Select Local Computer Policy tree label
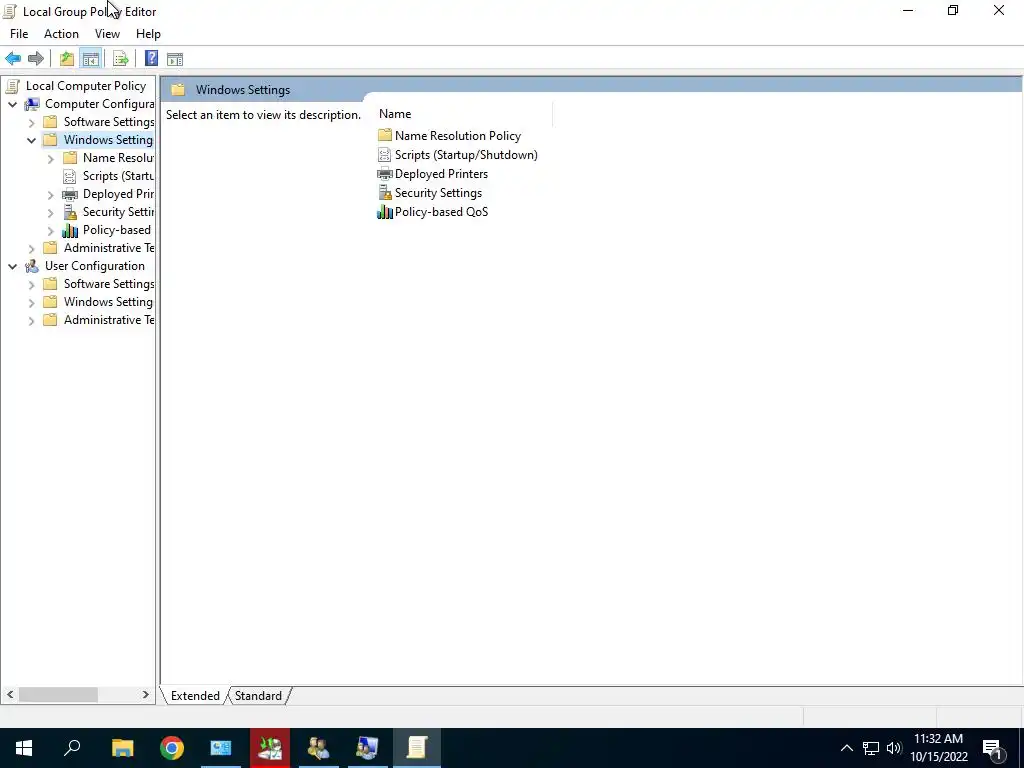The height and width of the screenshot is (768, 1024). 86,86
